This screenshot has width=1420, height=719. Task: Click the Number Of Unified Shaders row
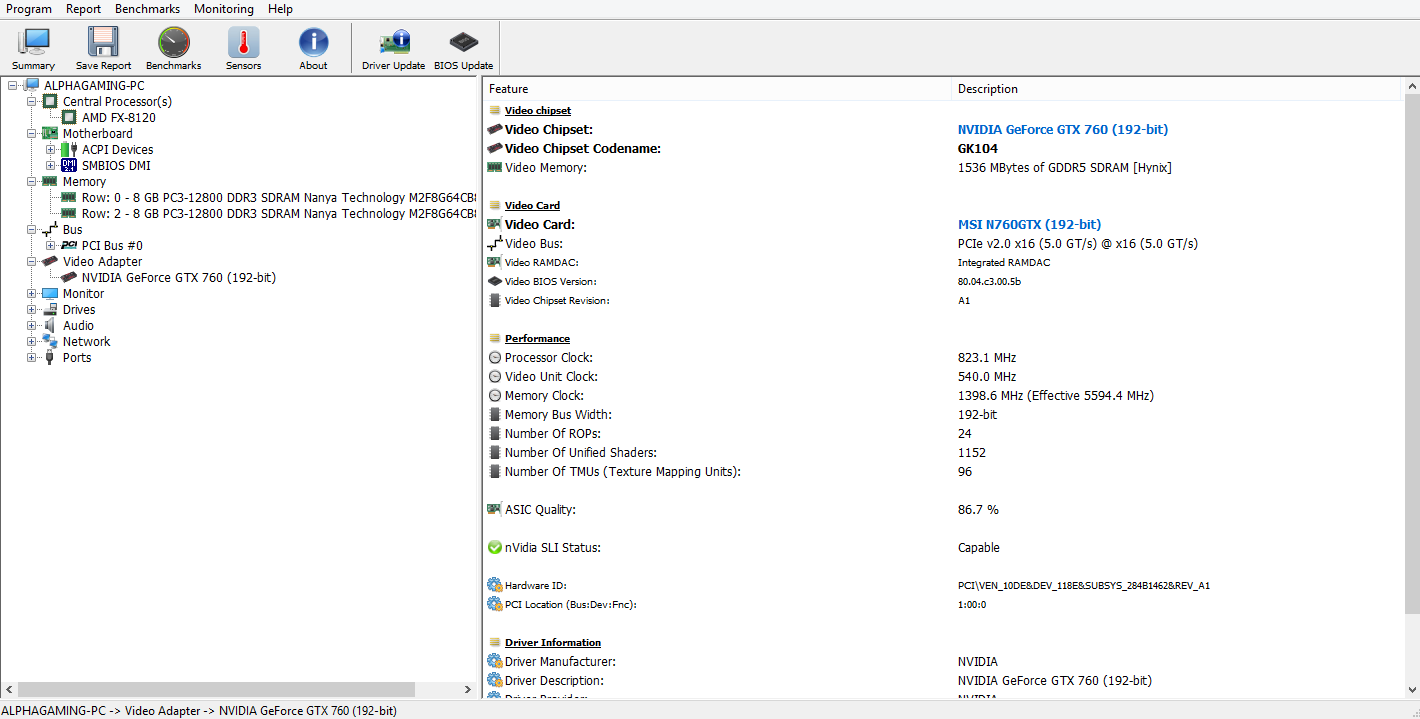(x=942, y=452)
